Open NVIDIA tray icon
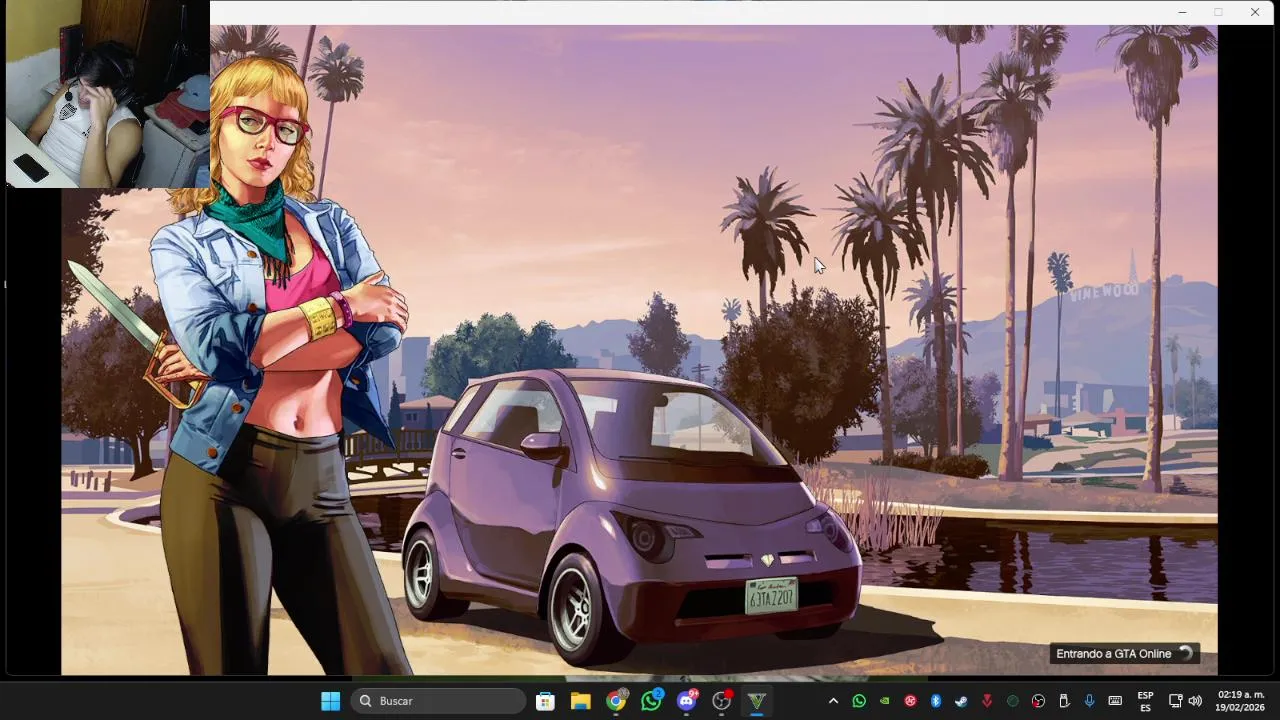1280x720 pixels. tap(884, 701)
